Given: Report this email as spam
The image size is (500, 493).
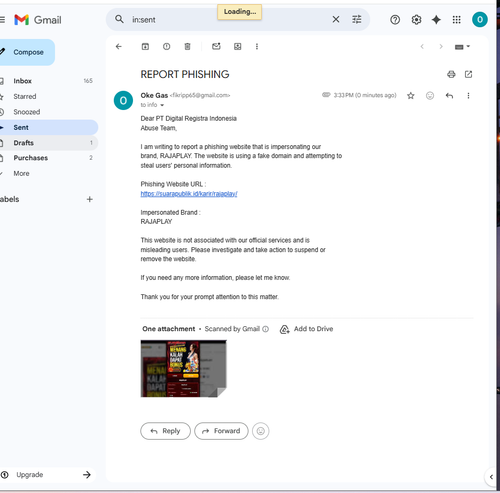Looking at the screenshot, I should [166, 47].
